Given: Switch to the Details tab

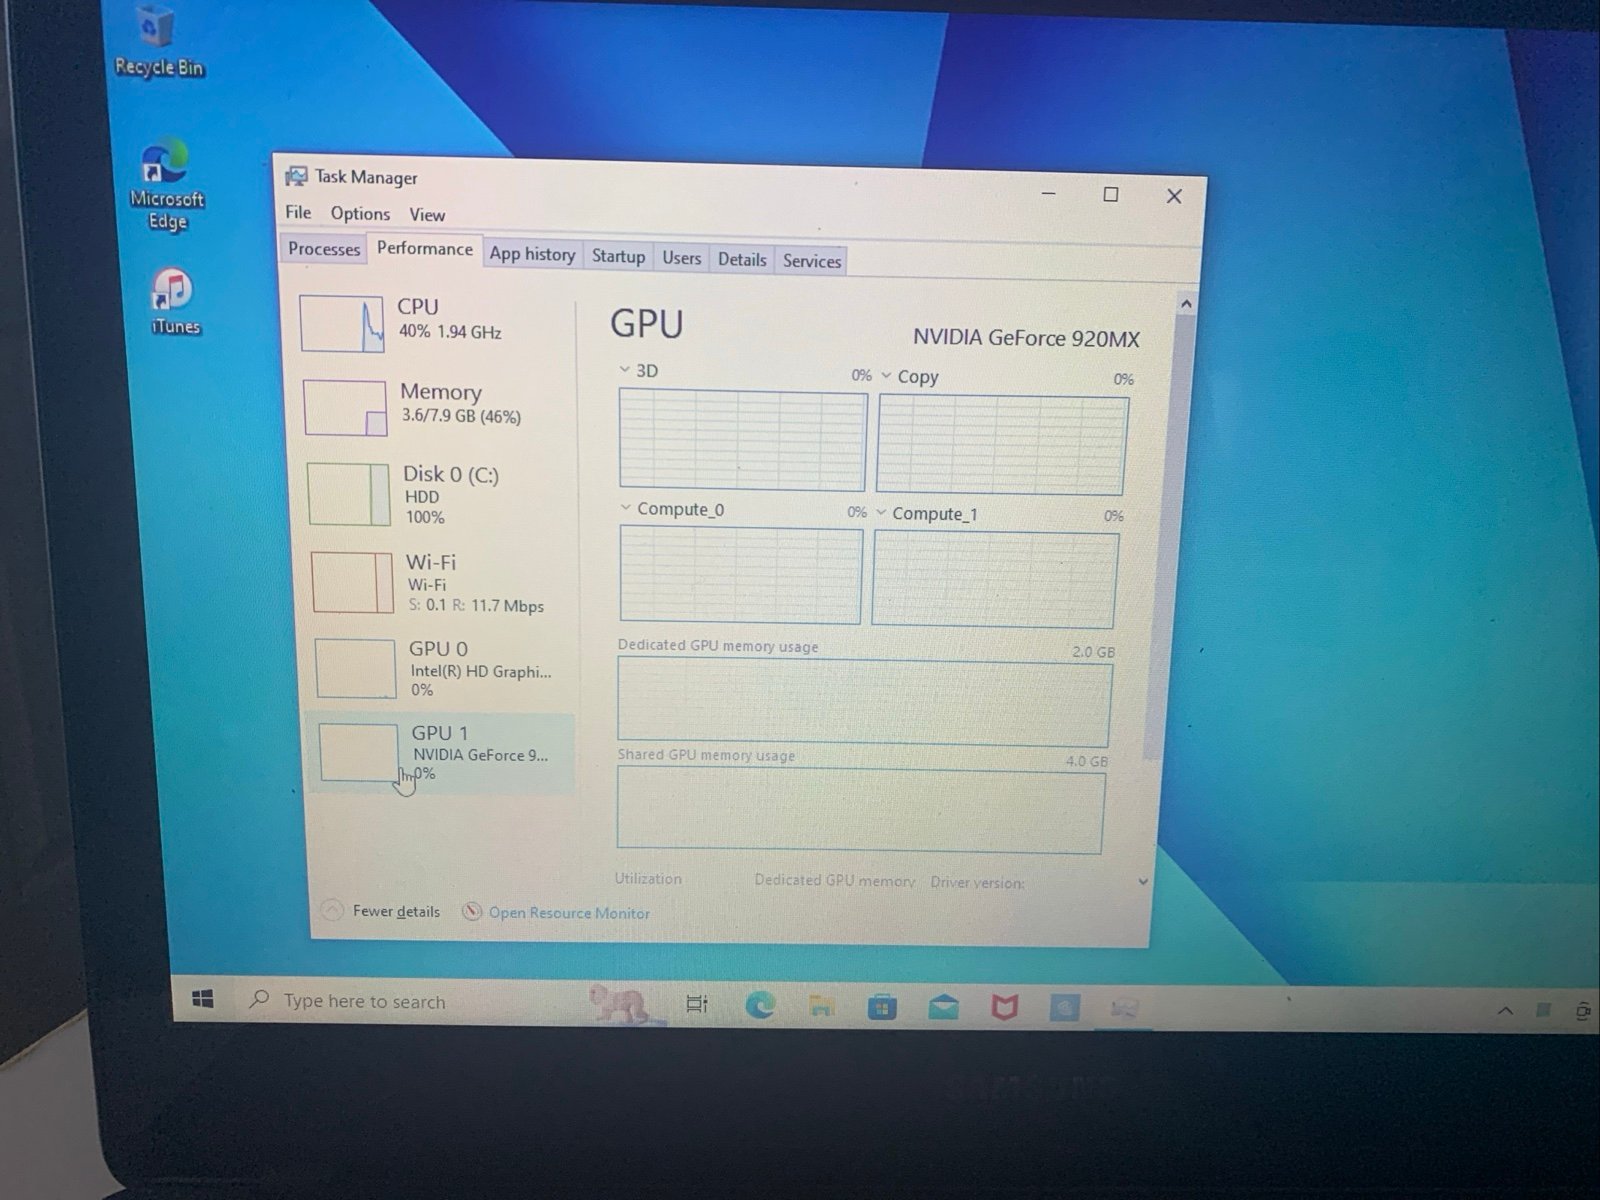Looking at the screenshot, I should coord(742,259).
